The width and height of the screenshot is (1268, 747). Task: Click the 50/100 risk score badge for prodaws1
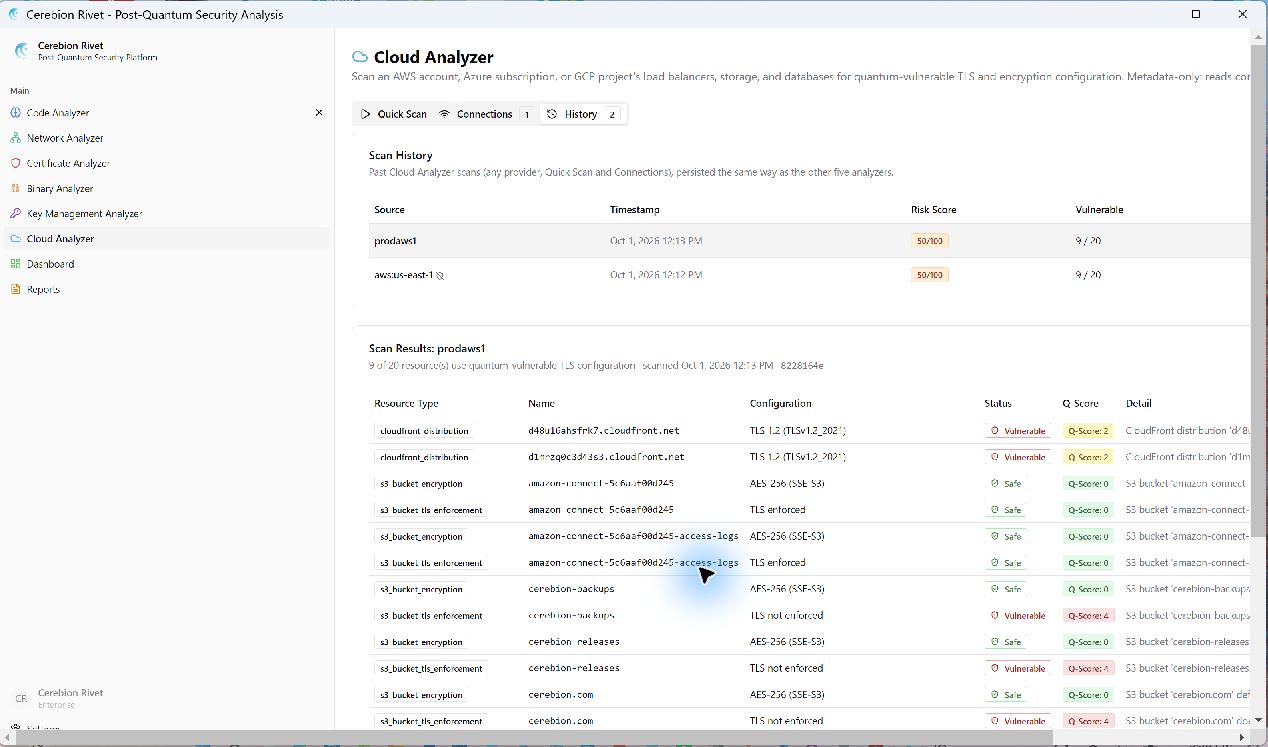[x=930, y=241]
